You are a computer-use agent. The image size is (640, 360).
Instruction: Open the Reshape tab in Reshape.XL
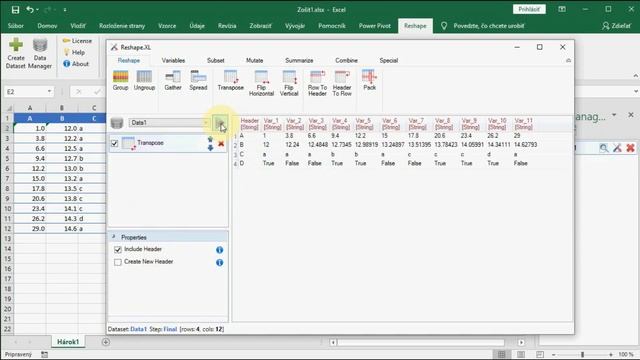point(129,60)
